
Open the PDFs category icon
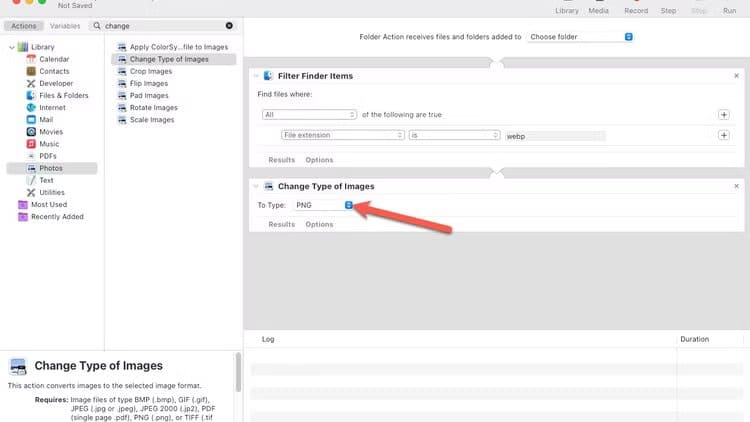click(x=31, y=156)
